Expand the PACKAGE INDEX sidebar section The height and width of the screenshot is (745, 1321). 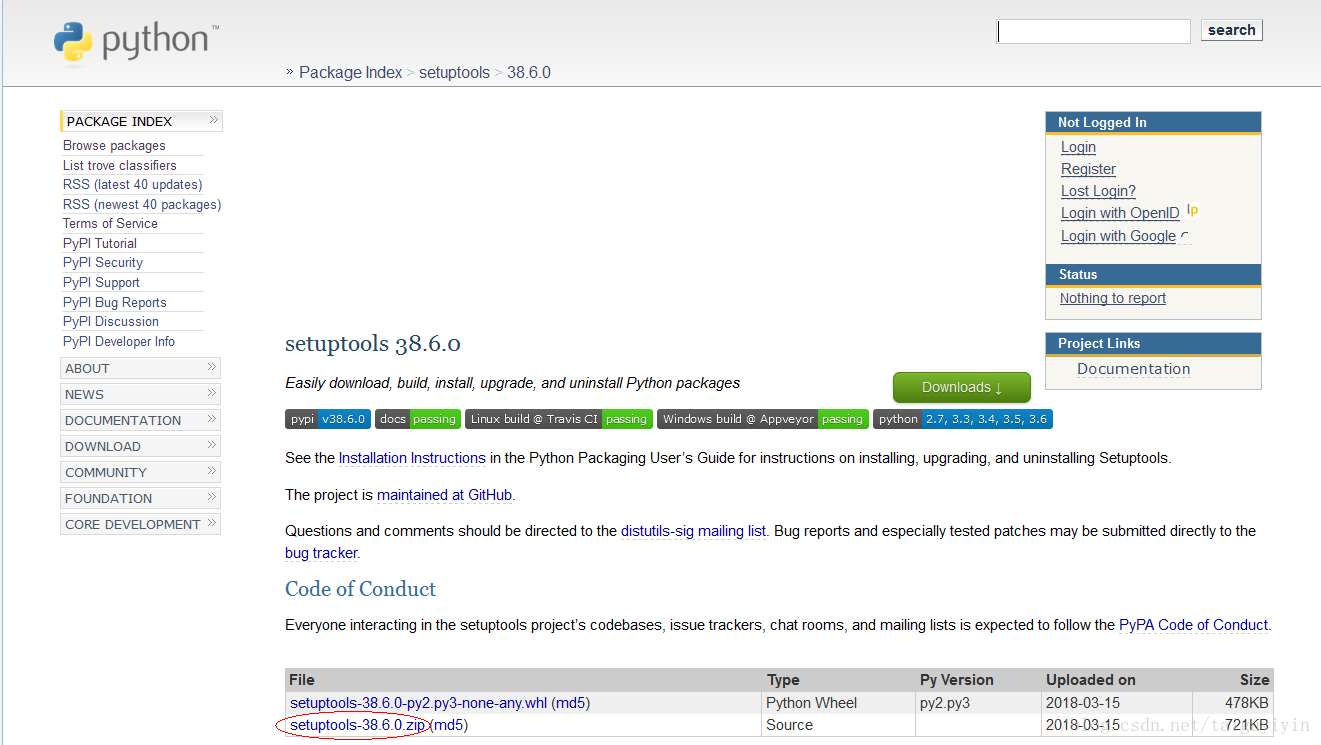[141, 121]
